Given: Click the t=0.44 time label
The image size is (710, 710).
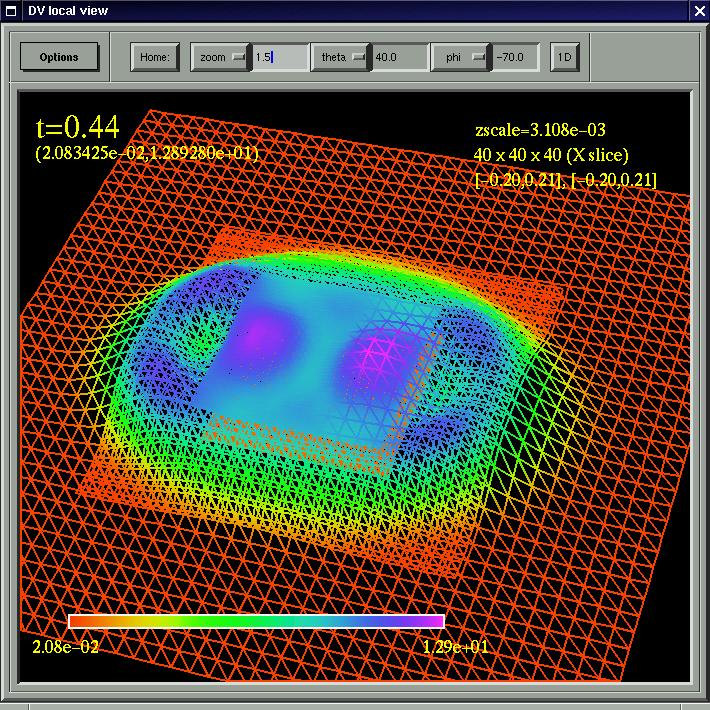Looking at the screenshot, I should [77, 127].
